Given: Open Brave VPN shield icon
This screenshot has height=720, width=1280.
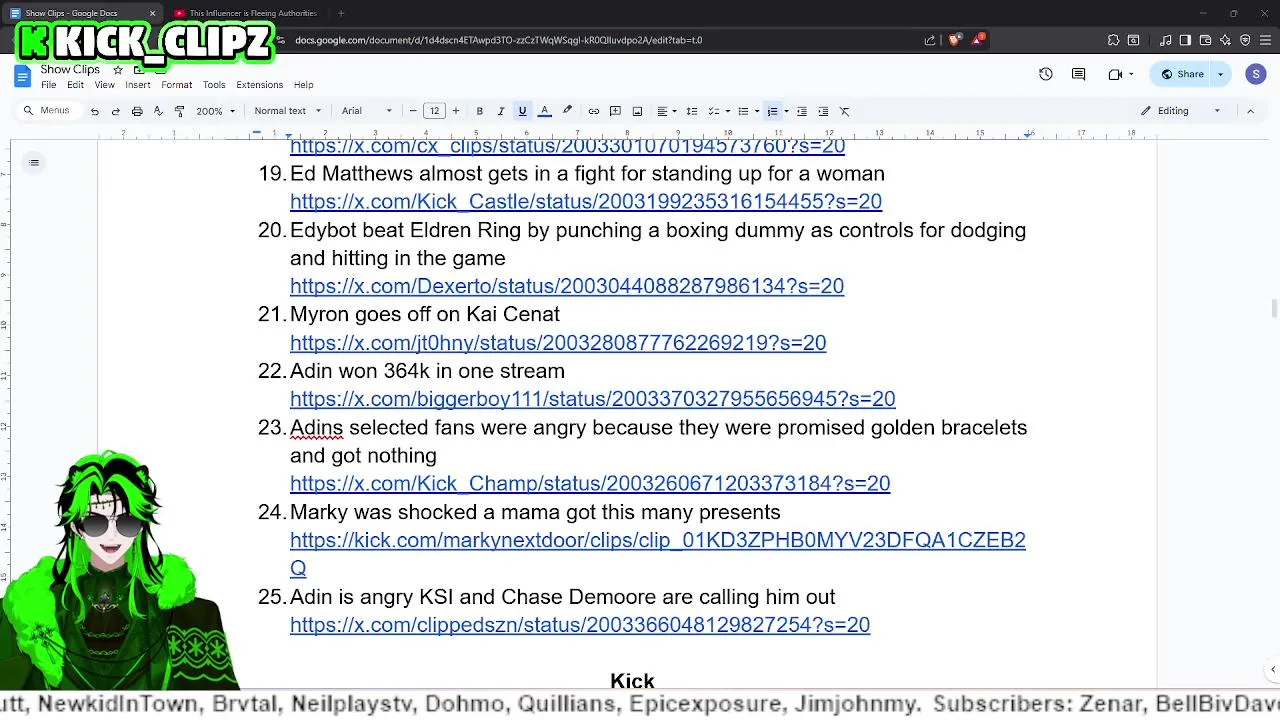Looking at the screenshot, I should tap(1245, 40).
